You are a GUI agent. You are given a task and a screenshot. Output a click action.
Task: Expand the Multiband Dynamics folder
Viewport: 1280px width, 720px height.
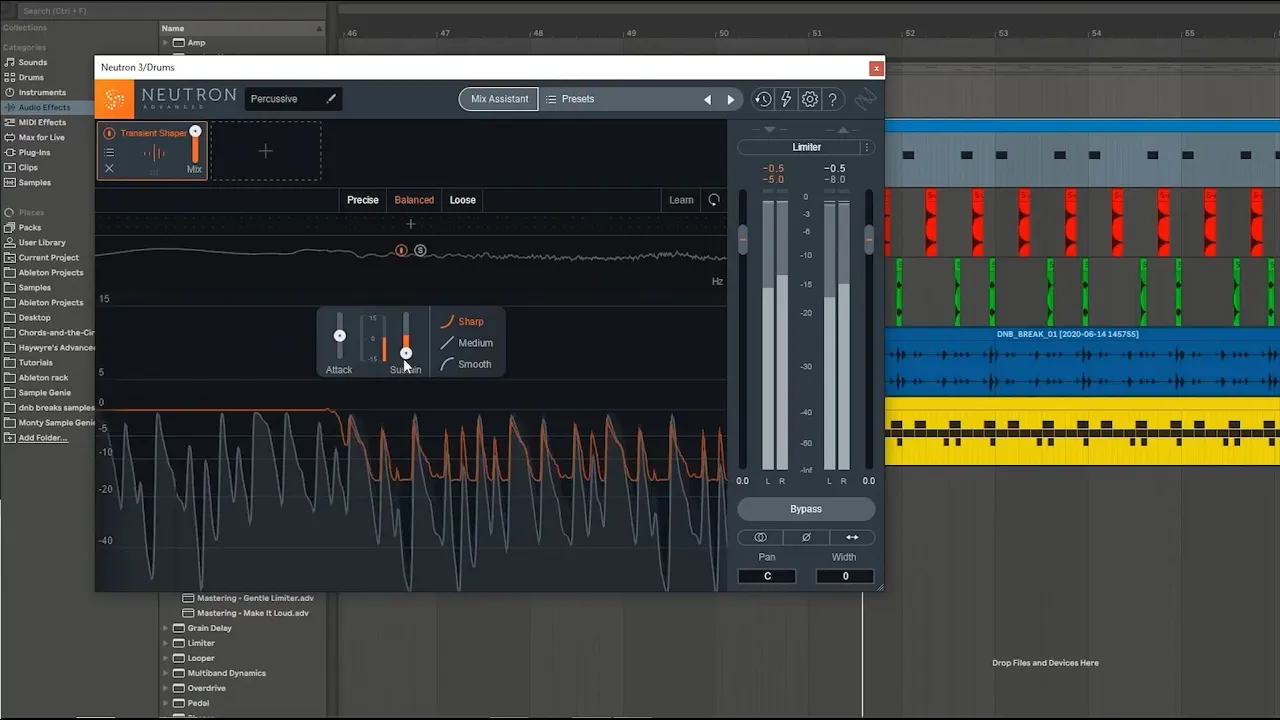pyautogui.click(x=166, y=673)
